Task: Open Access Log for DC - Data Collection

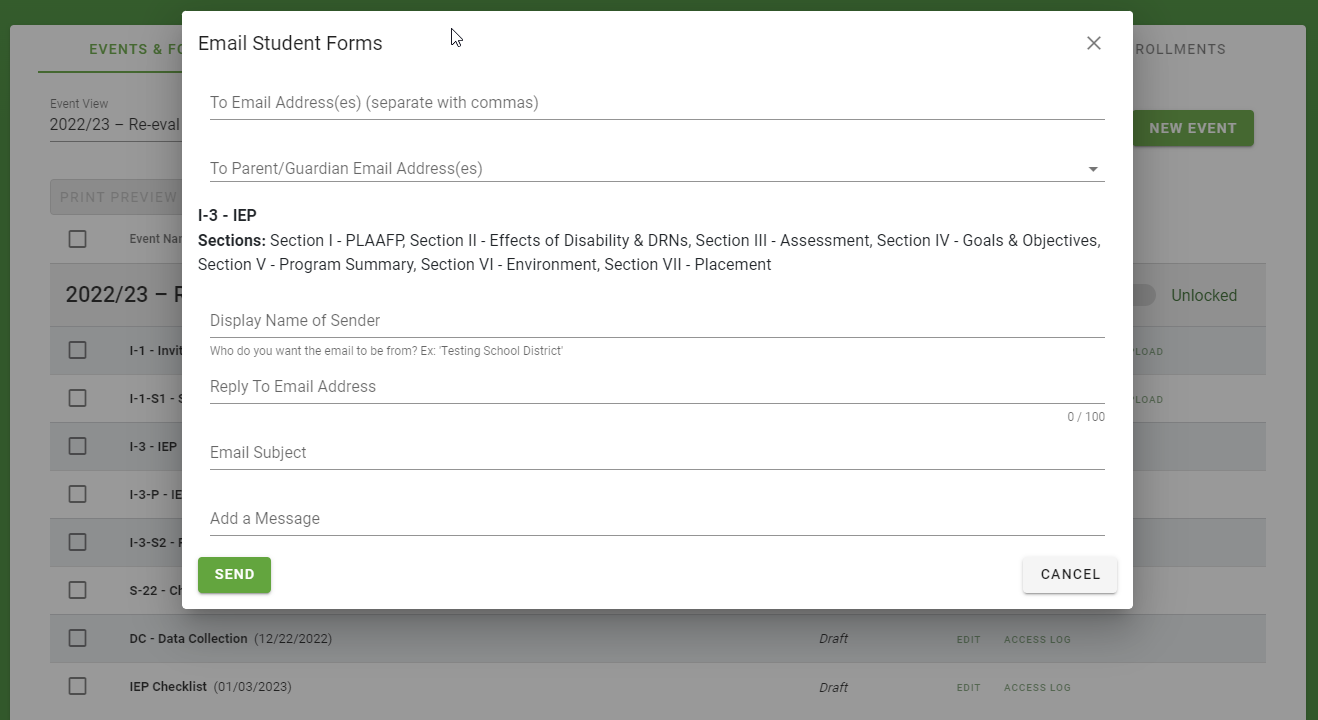Action: [x=1037, y=640]
